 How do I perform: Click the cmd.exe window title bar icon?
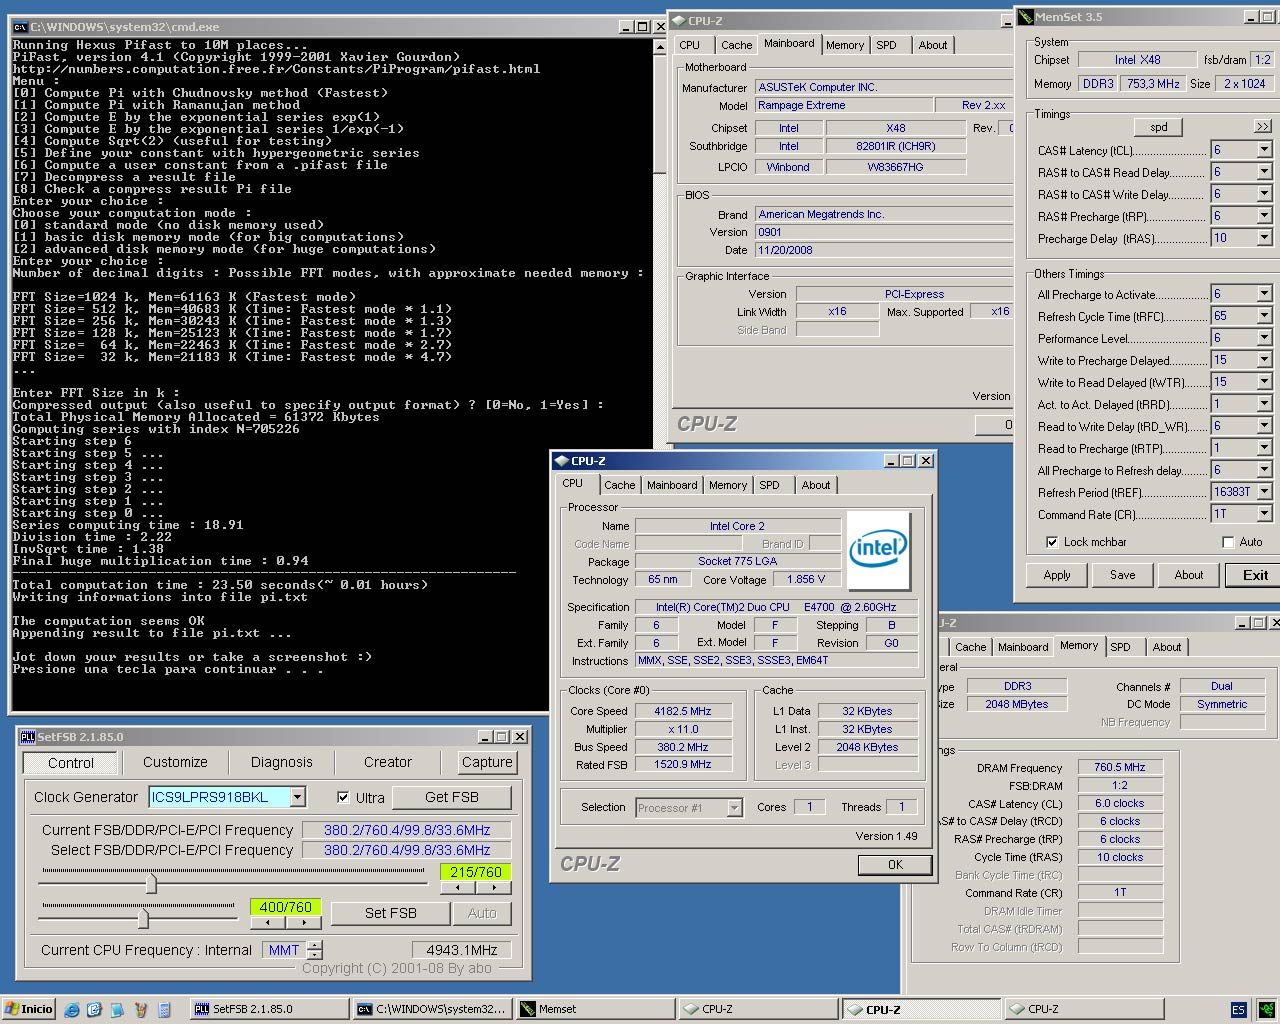20,27
